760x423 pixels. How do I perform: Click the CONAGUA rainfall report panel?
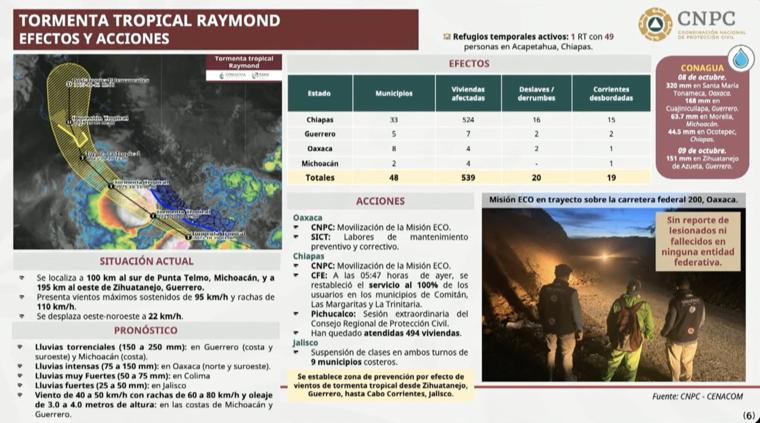pos(701,115)
